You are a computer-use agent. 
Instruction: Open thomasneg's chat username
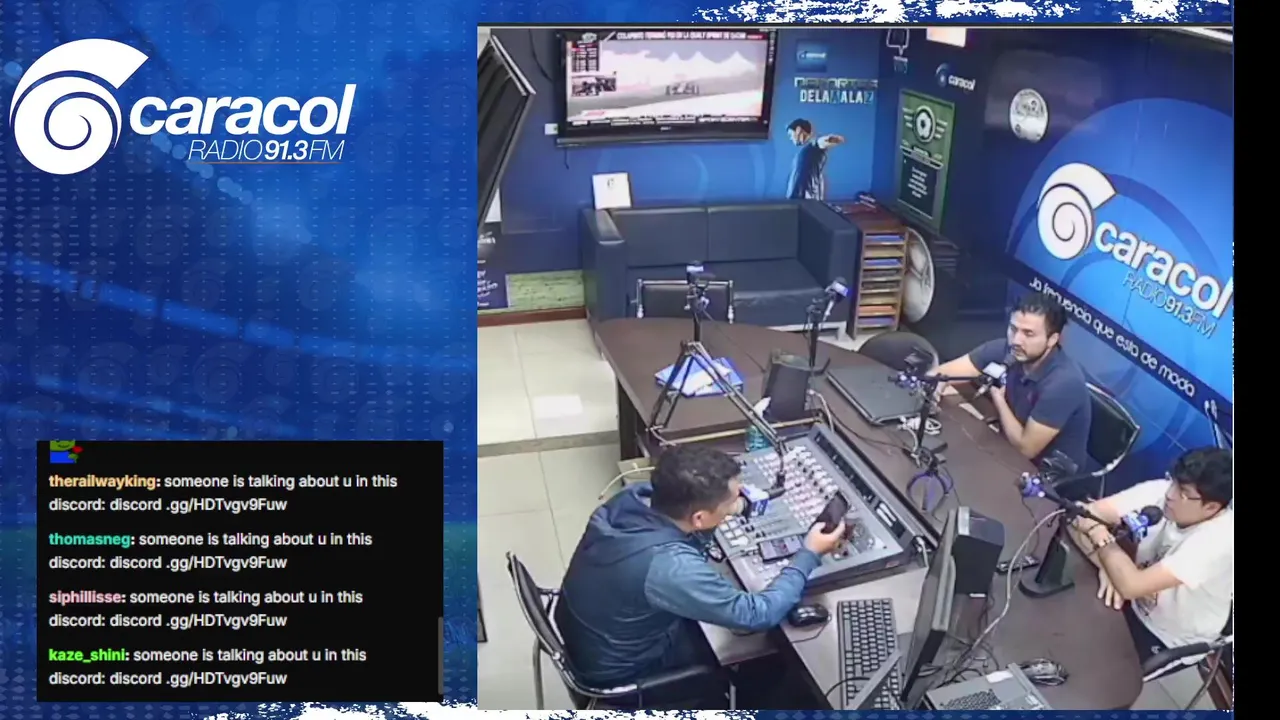pyautogui.click(x=90, y=539)
